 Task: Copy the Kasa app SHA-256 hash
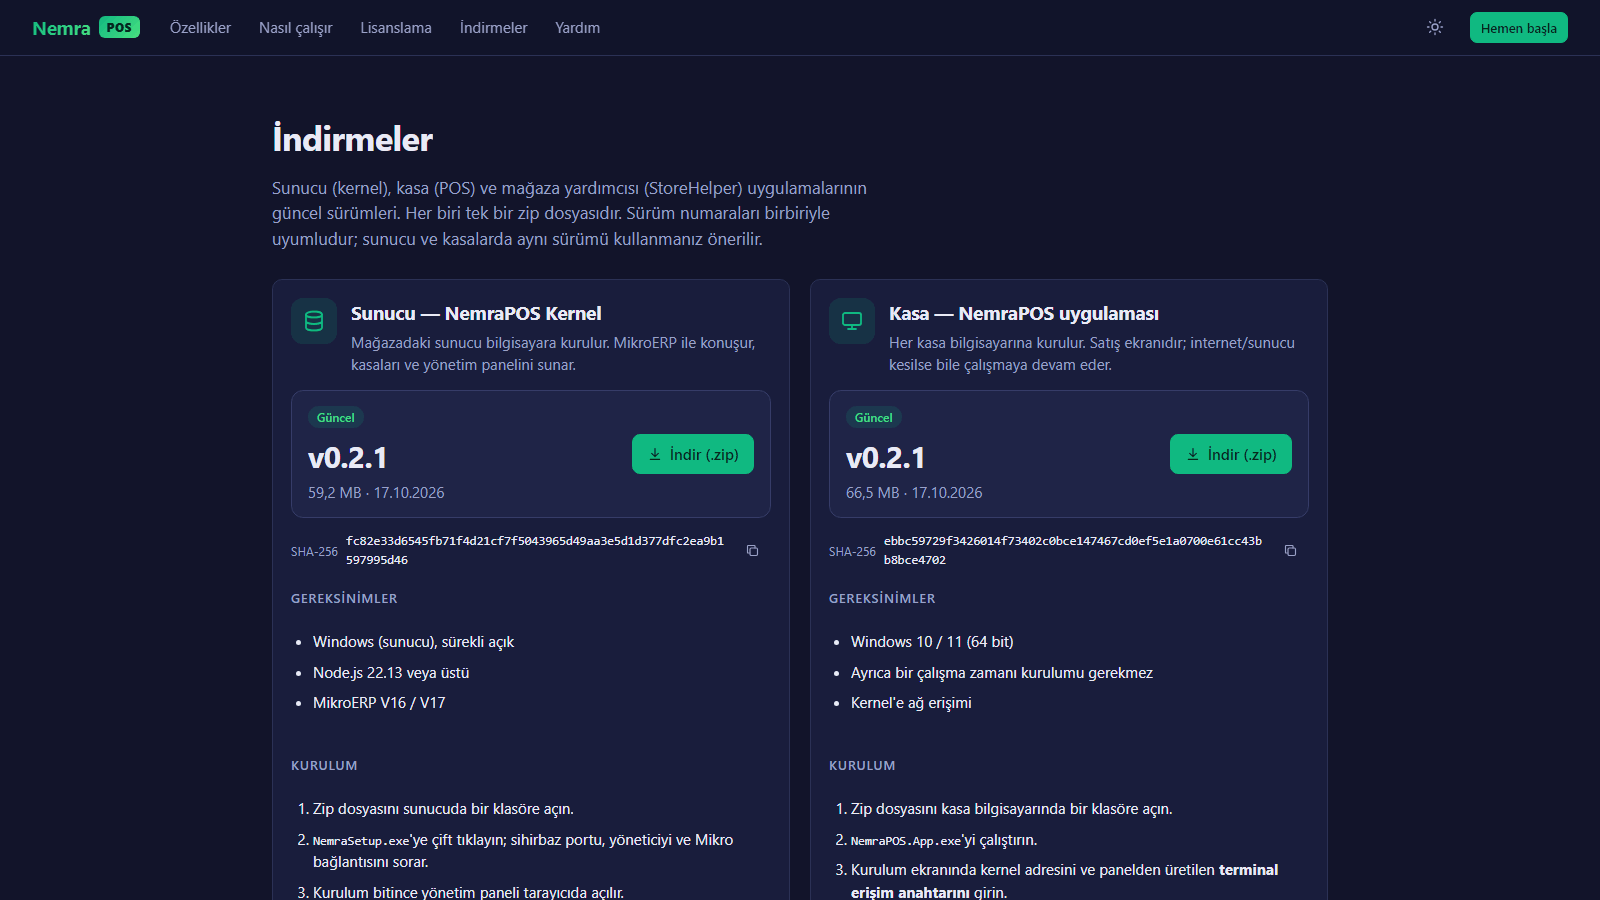[x=1291, y=551]
